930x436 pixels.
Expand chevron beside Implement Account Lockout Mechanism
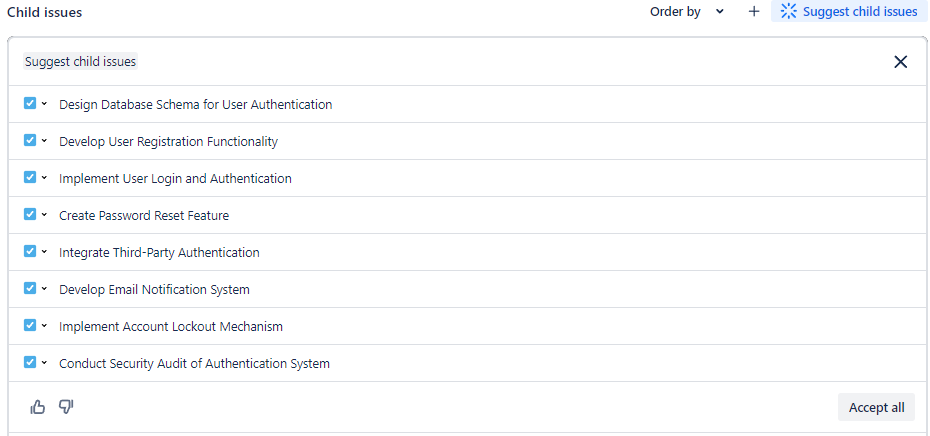pyautogui.click(x=44, y=326)
